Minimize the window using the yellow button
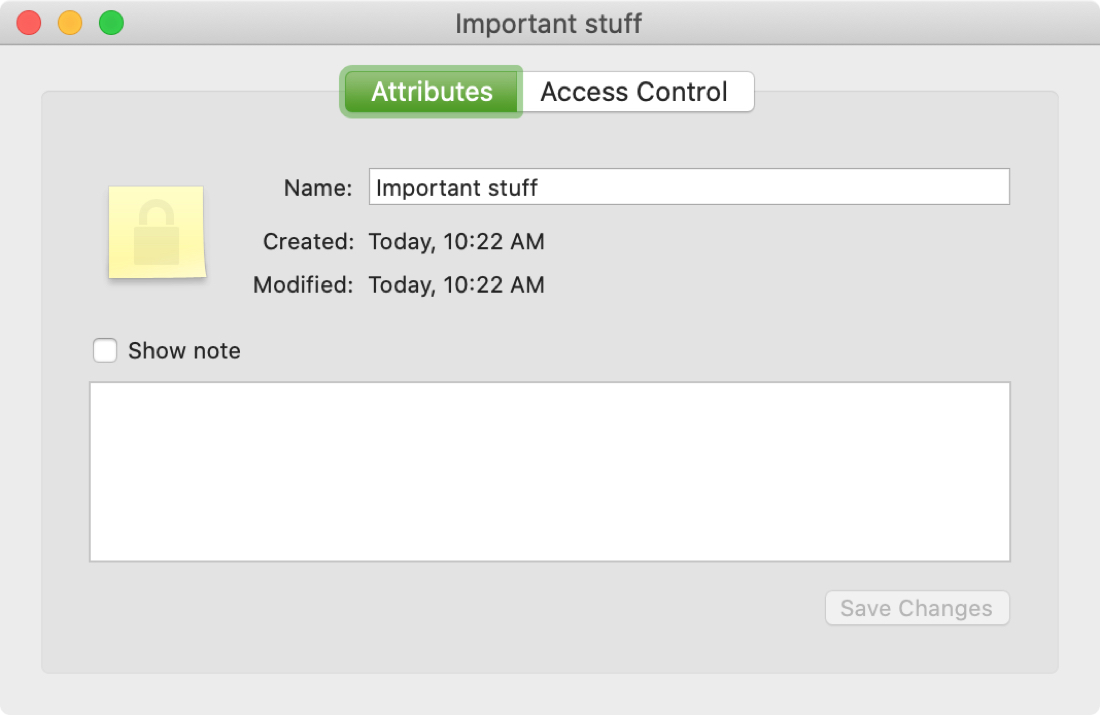Image resolution: width=1100 pixels, height=715 pixels. [x=70, y=22]
